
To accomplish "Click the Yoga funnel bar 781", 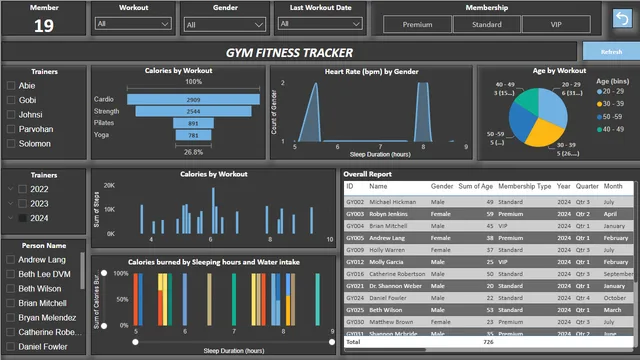I will coord(193,135).
